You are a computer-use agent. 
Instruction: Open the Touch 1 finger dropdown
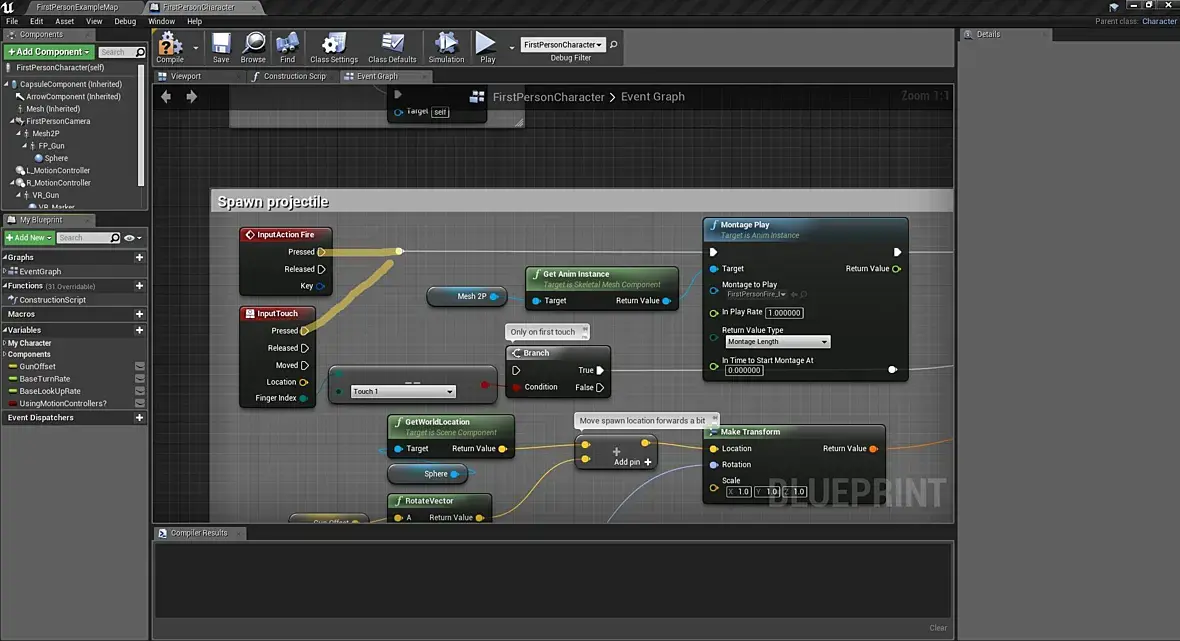403,391
